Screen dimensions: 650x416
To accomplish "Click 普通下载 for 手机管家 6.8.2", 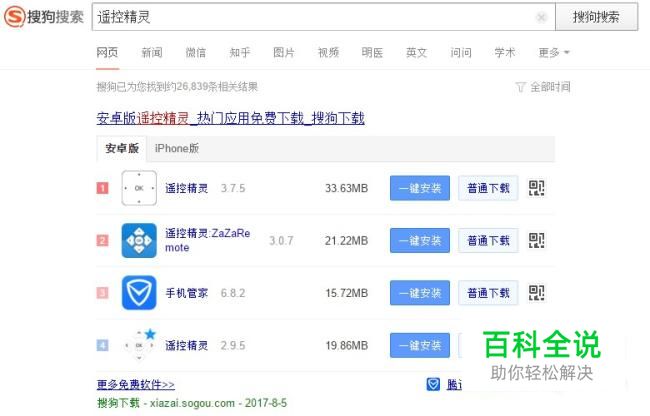I will [488, 293].
